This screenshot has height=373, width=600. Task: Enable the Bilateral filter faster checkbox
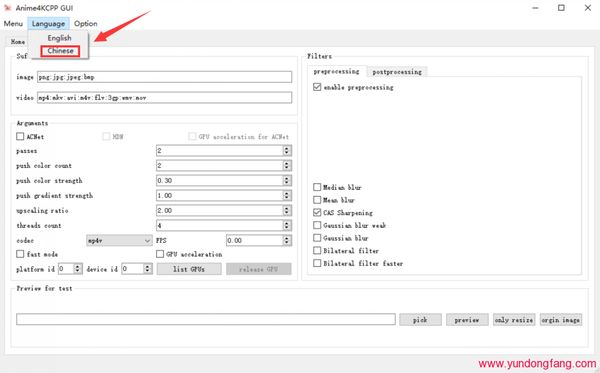[x=317, y=263]
